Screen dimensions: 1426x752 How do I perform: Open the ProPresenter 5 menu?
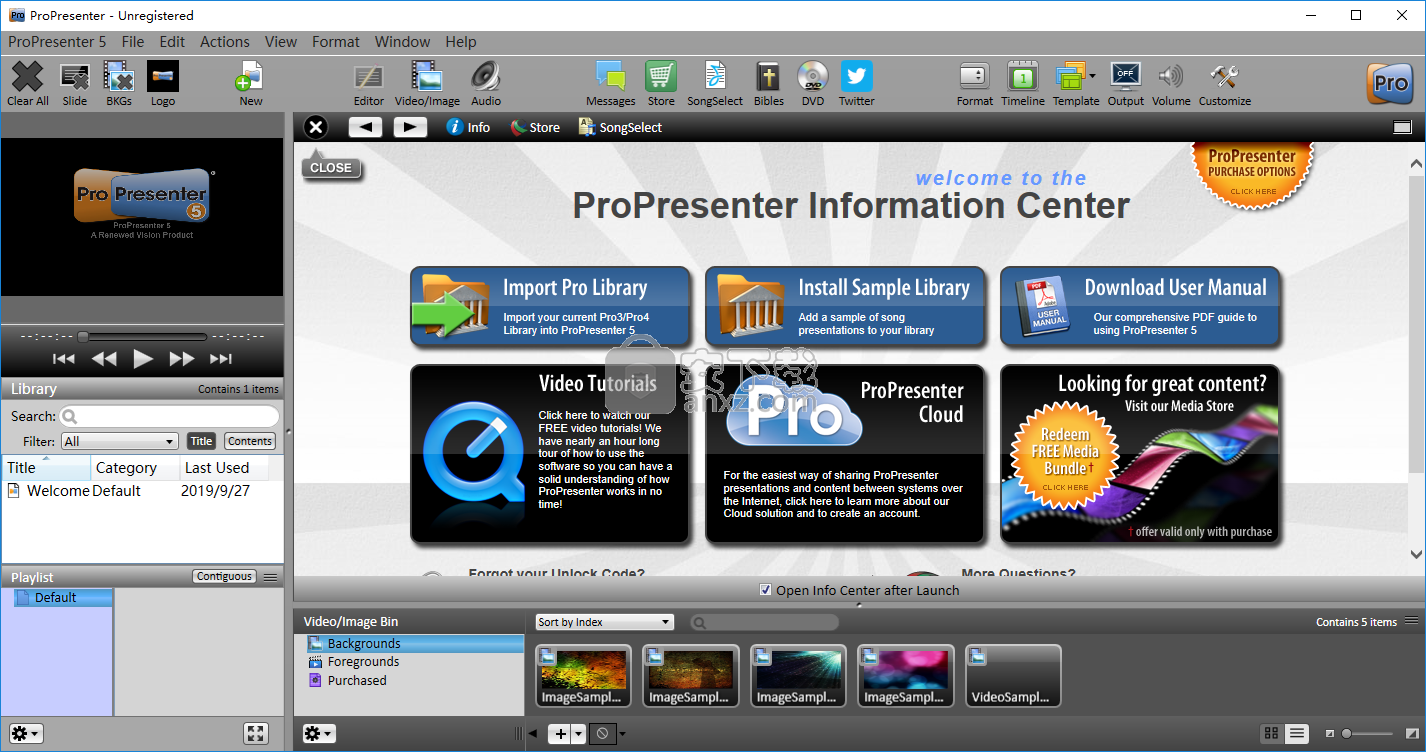pos(57,42)
